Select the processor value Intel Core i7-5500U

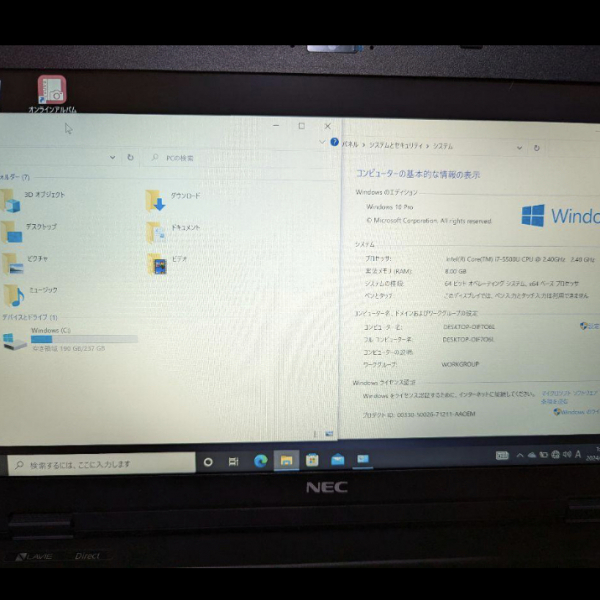point(520,259)
